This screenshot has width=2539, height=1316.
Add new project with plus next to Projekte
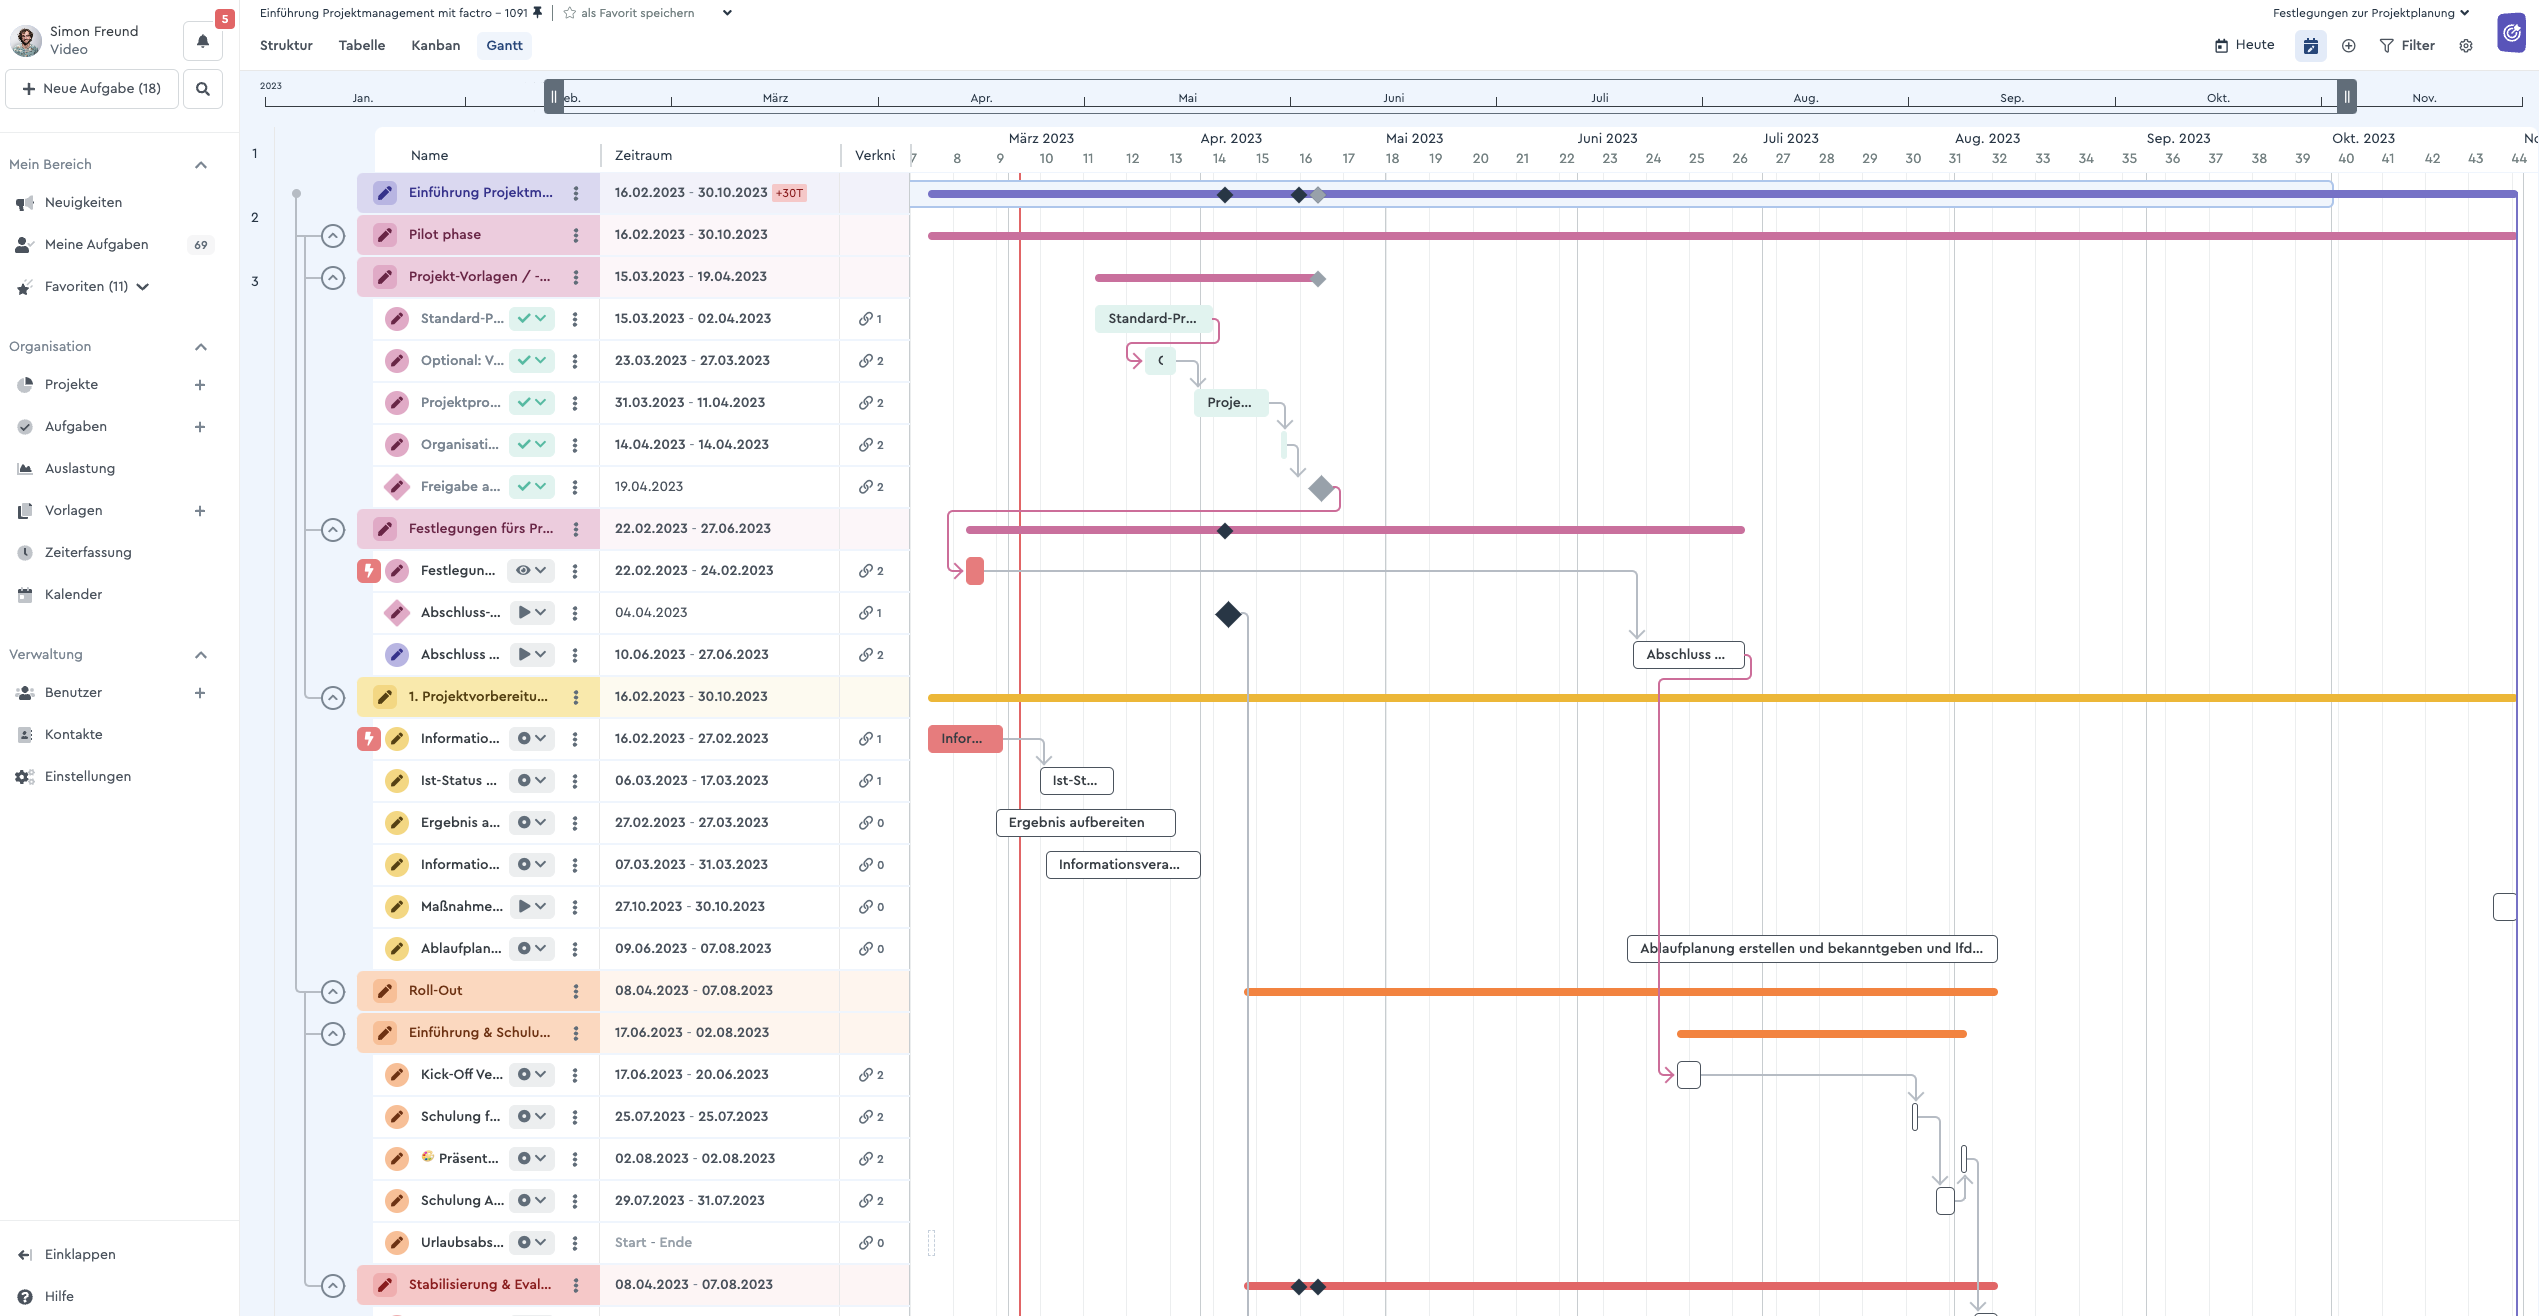[200, 385]
